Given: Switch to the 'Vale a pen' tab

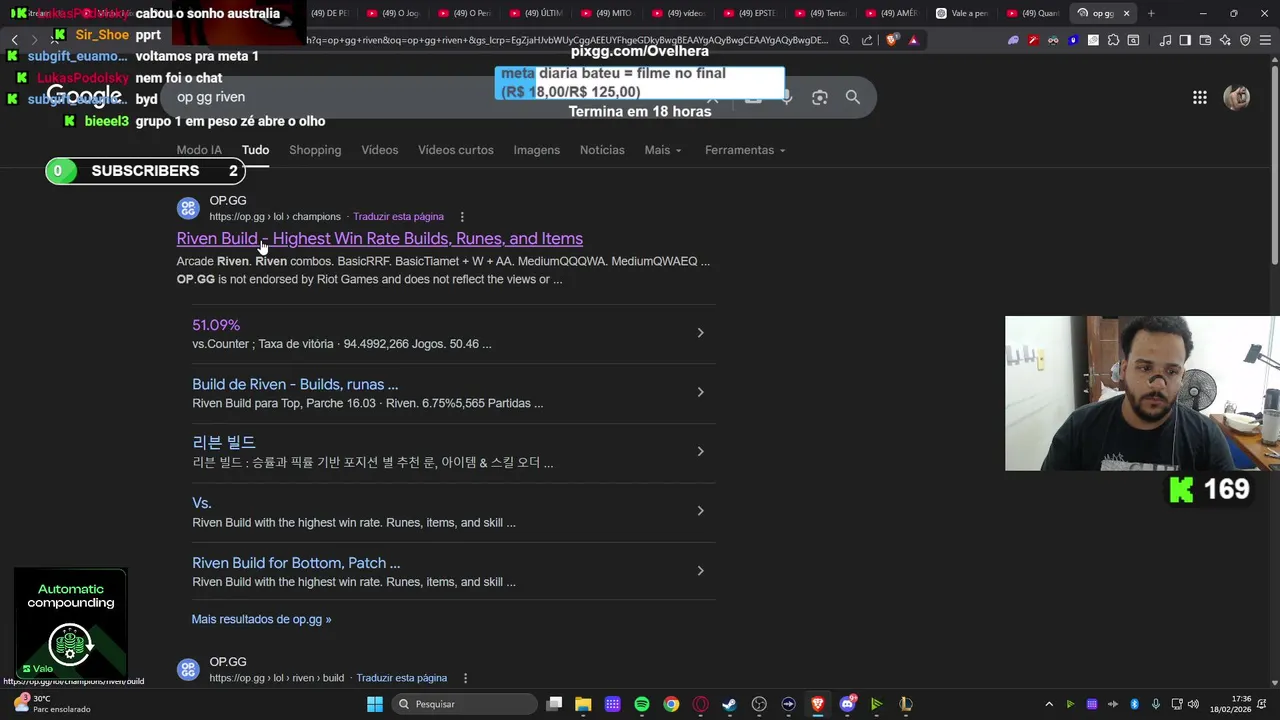Looking at the screenshot, I should 964,13.
